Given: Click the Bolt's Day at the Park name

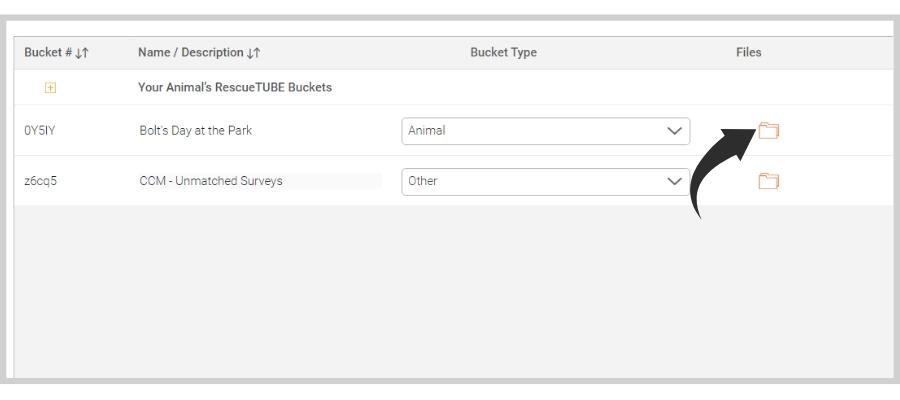Looking at the screenshot, I should (x=196, y=130).
